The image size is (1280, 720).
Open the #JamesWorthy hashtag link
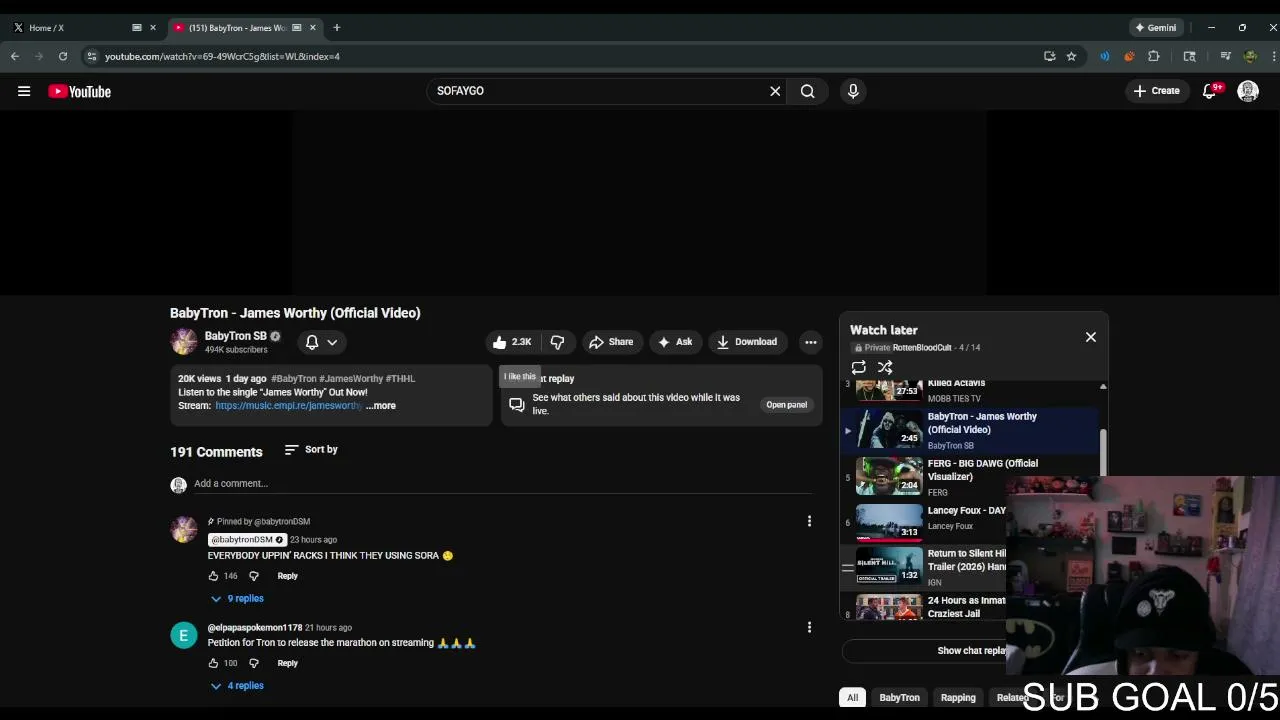point(351,379)
